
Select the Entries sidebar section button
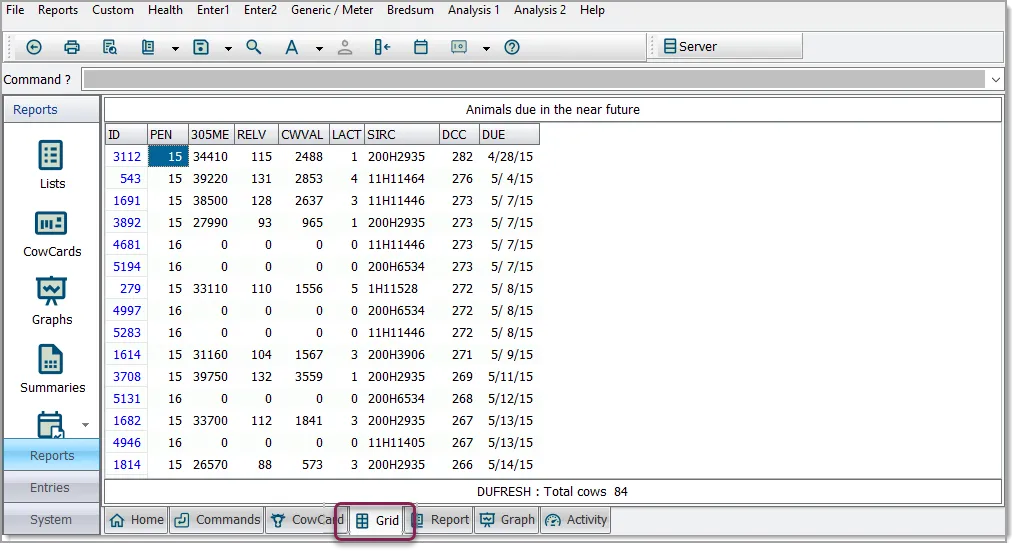pos(50,488)
